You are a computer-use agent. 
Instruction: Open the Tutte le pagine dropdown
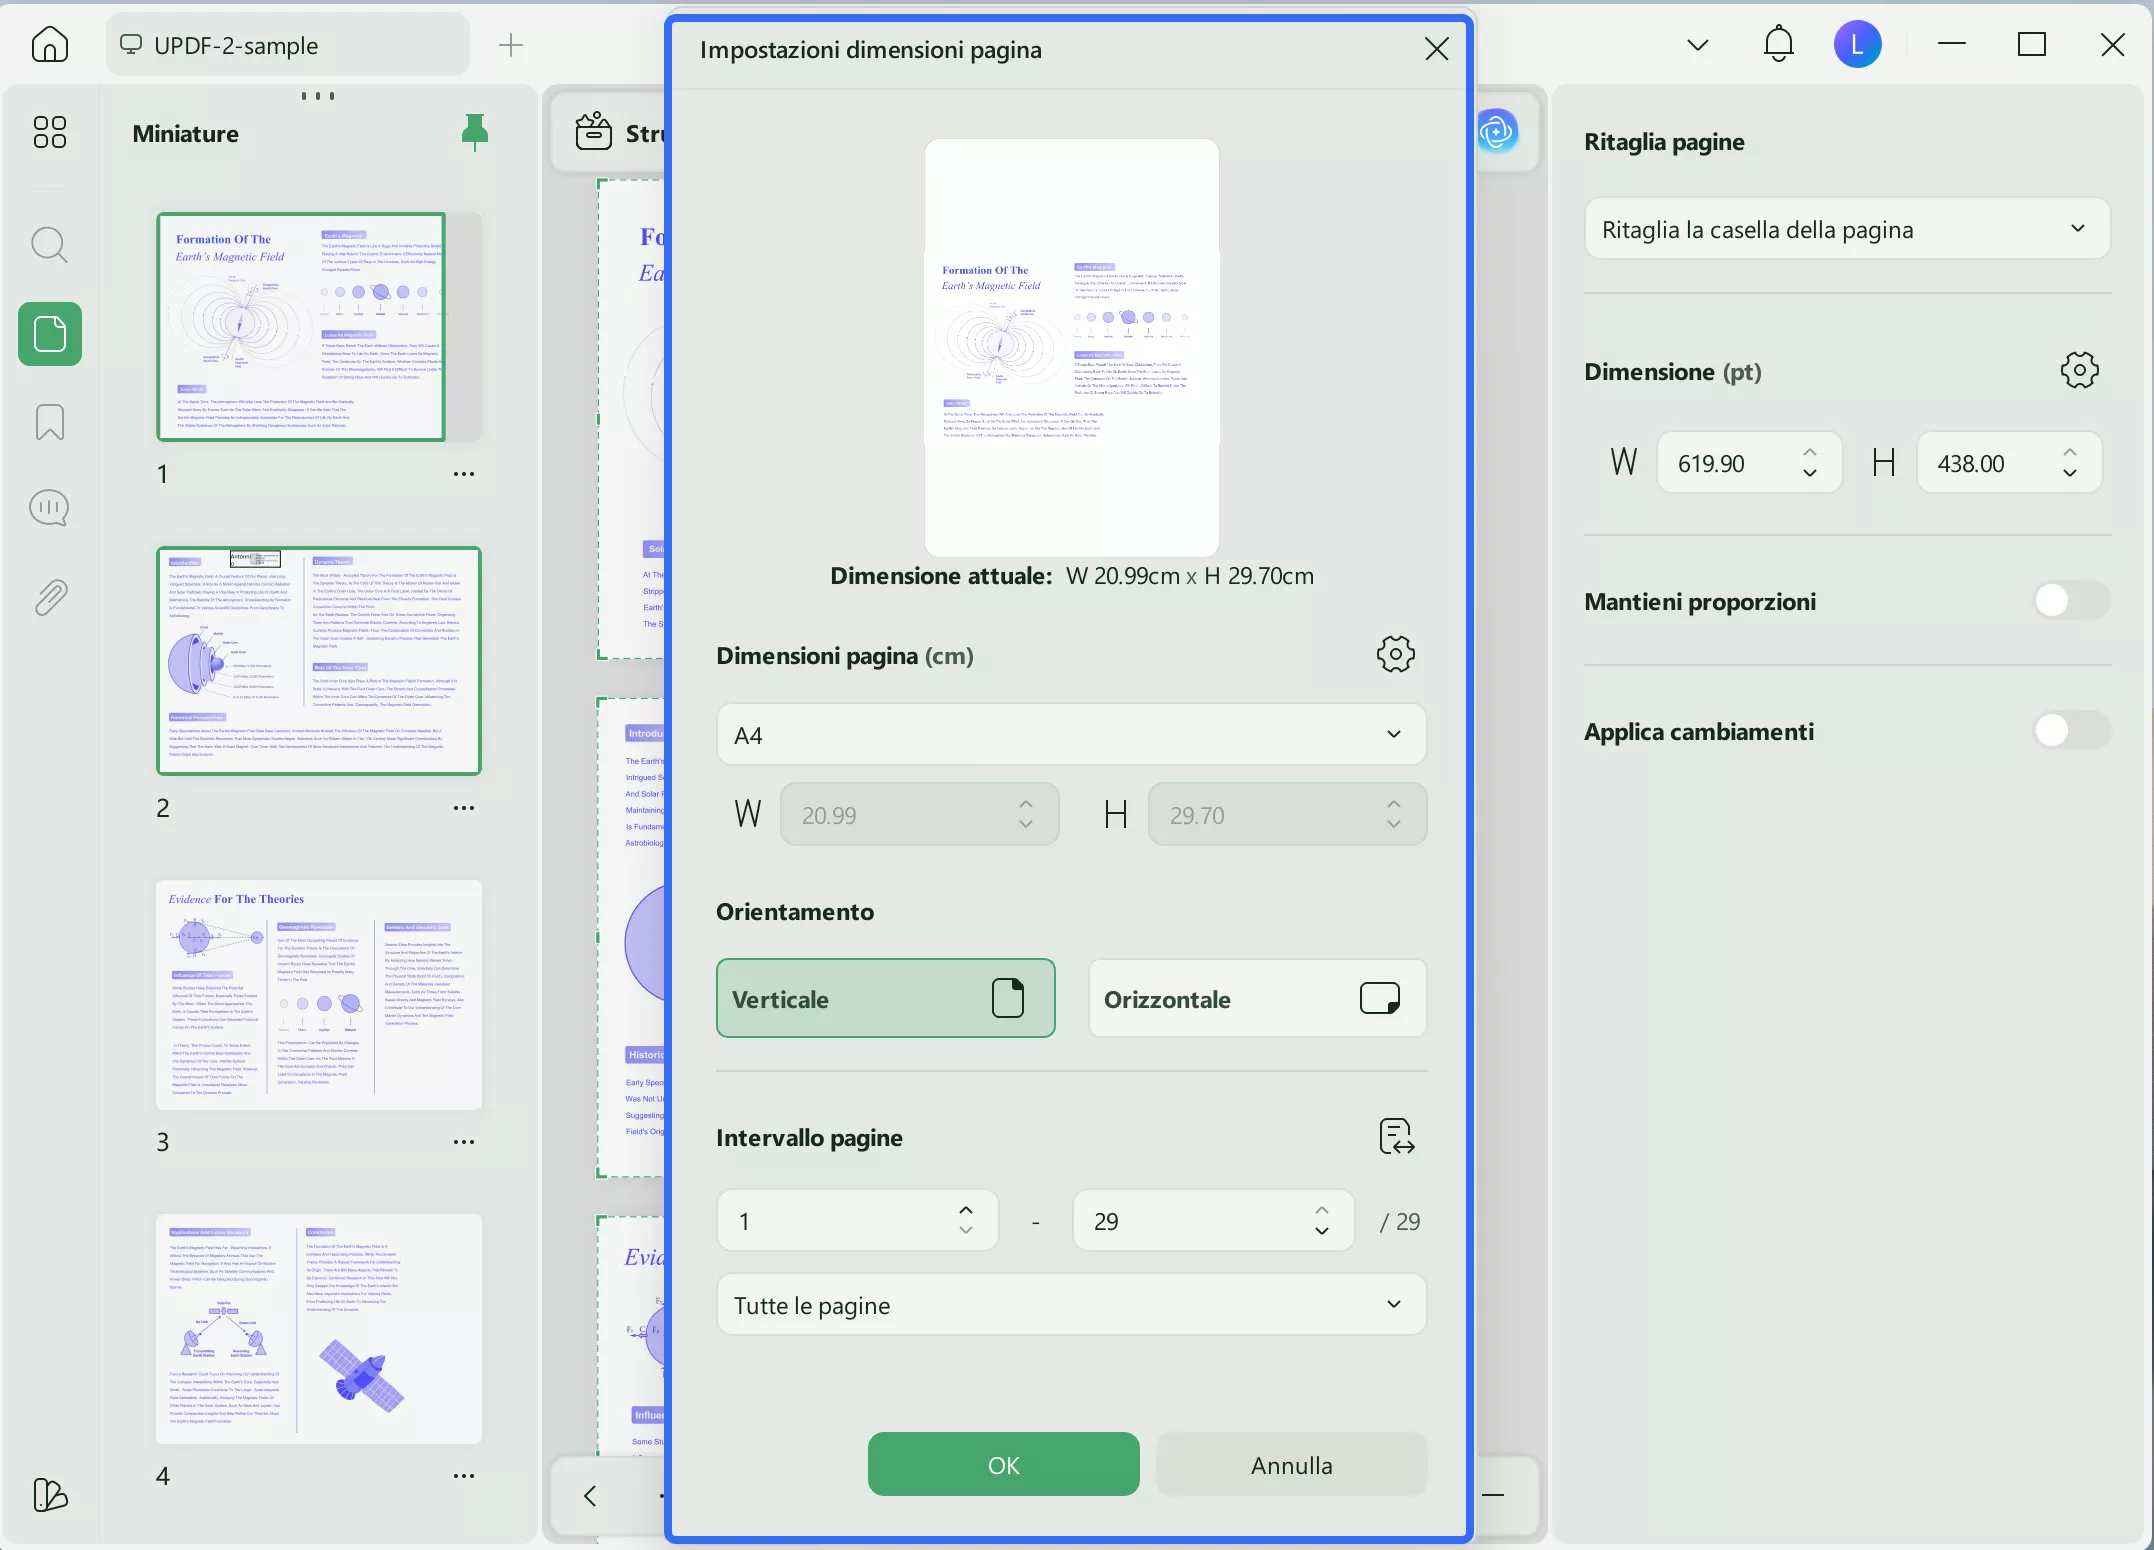[1069, 1304]
